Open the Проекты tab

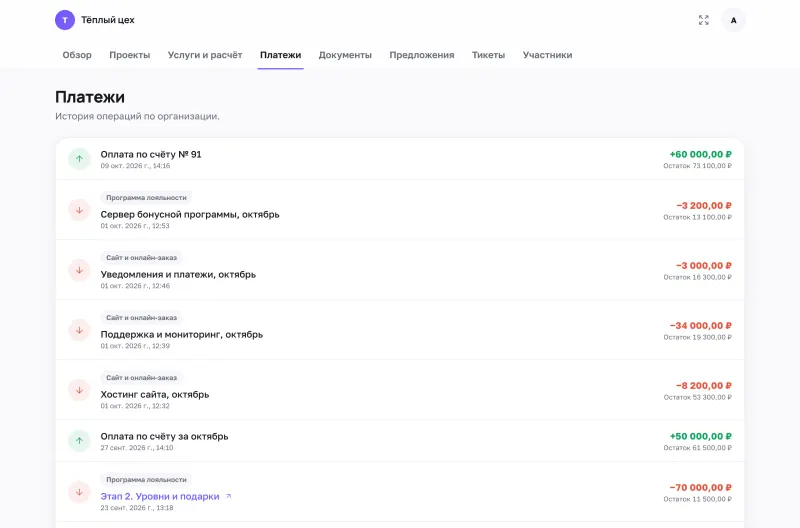click(x=130, y=55)
